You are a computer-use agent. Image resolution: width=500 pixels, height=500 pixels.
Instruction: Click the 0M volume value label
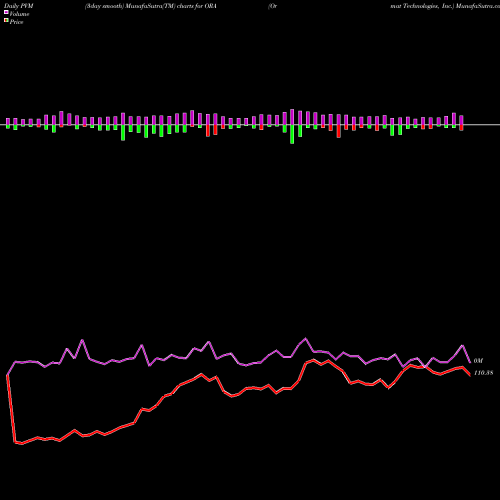[478, 361]
